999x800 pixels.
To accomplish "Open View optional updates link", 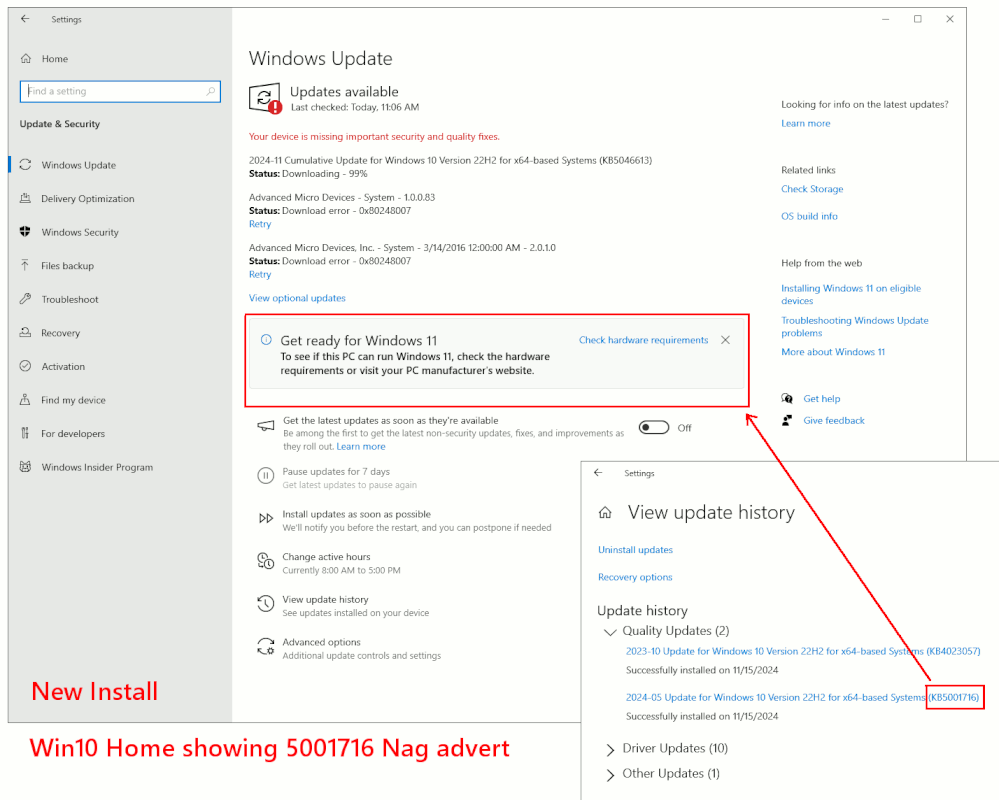I will [x=297, y=298].
